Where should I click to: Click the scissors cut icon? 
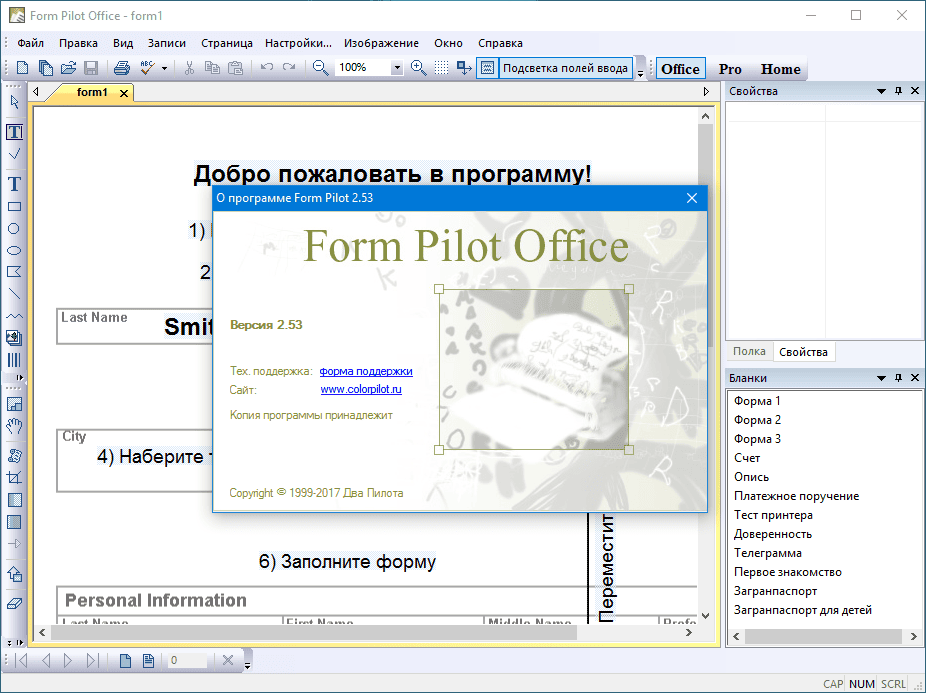pyautogui.click(x=189, y=68)
